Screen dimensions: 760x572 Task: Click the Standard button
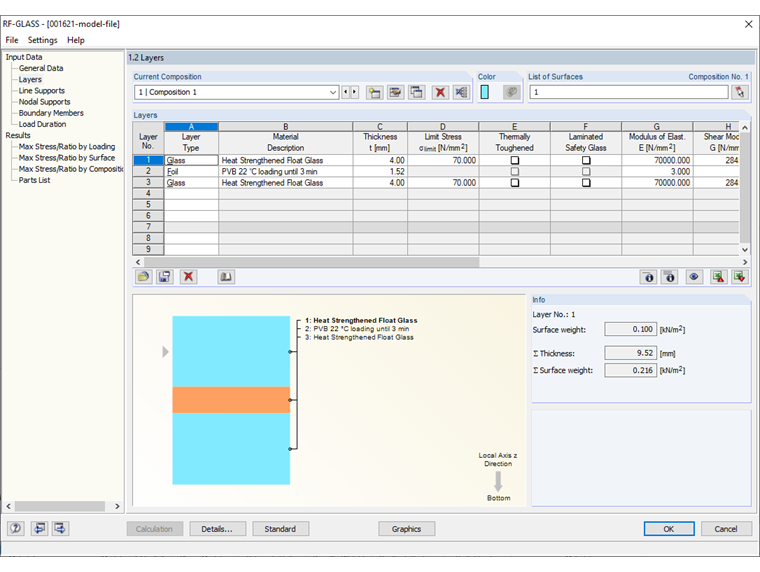pos(280,529)
